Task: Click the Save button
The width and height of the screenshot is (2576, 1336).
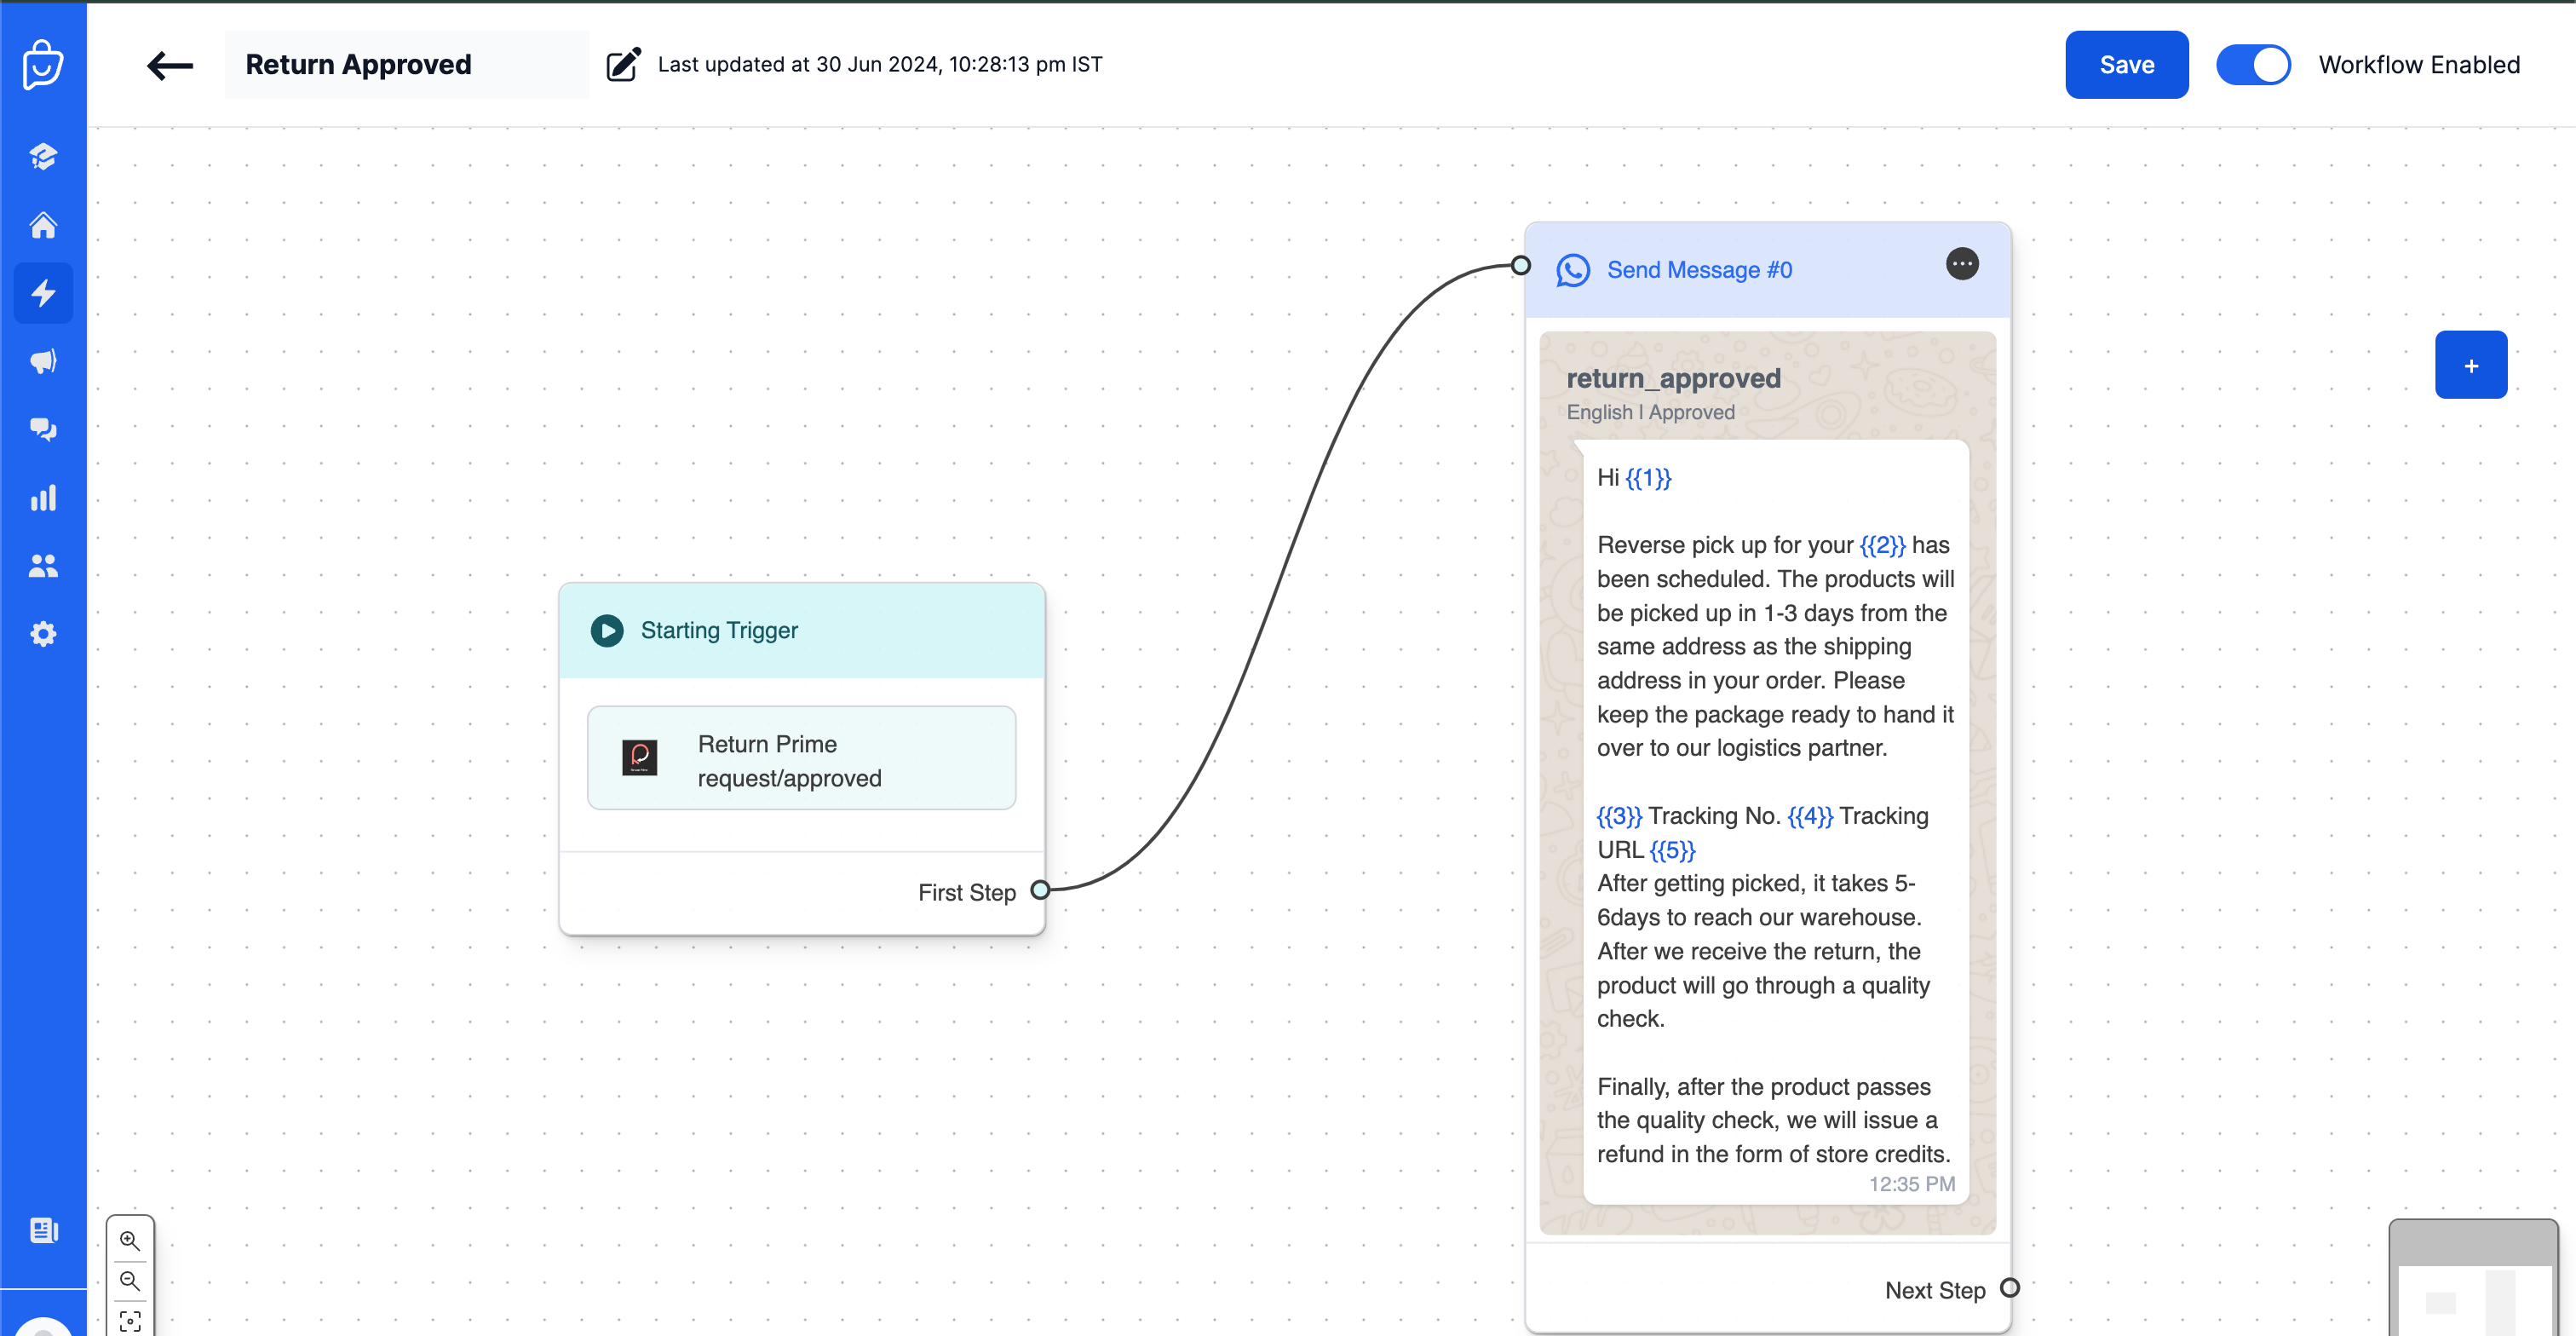Action: (x=2128, y=65)
